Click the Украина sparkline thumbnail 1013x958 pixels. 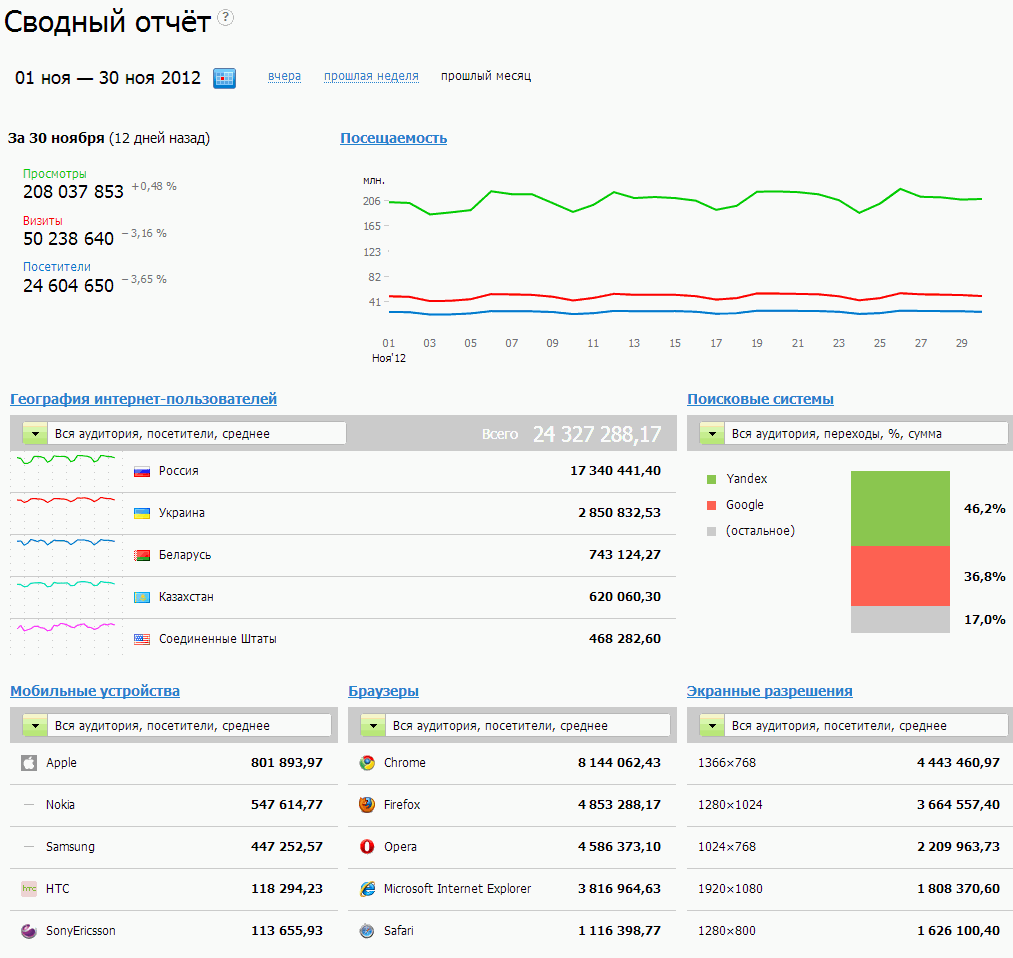pos(66,514)
